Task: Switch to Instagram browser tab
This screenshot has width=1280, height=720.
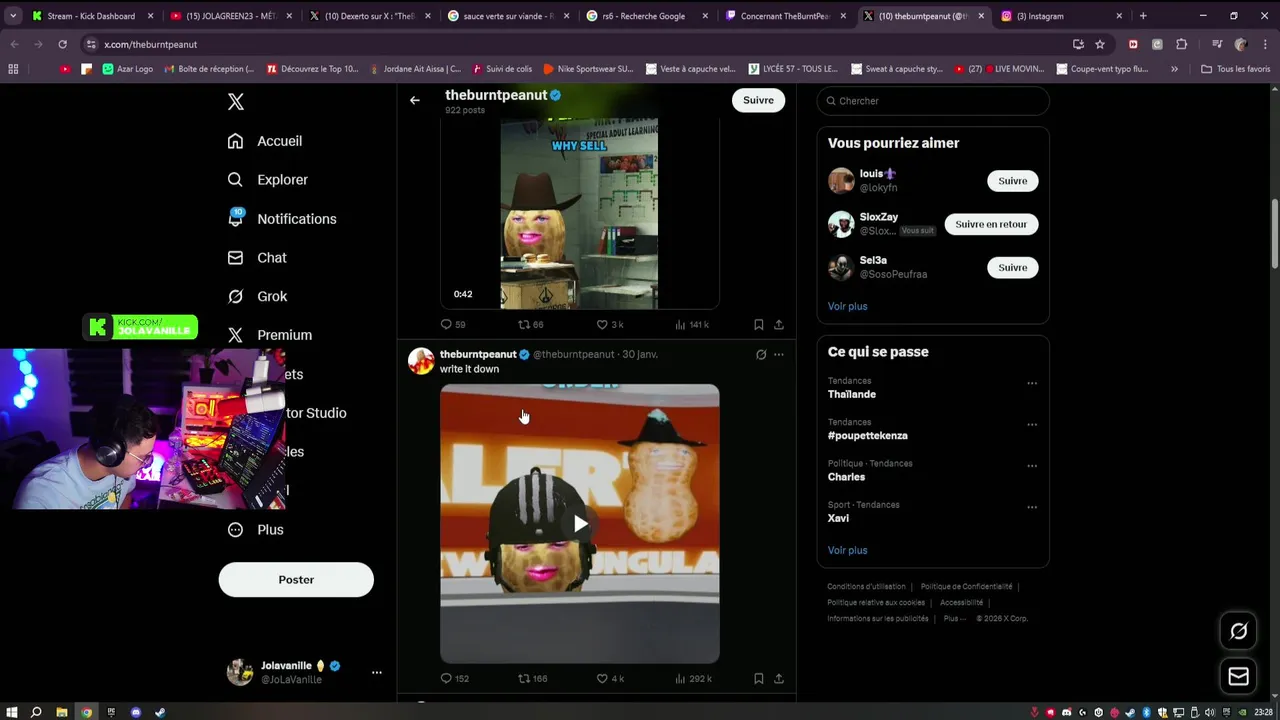Action: tap(1060, 16)
